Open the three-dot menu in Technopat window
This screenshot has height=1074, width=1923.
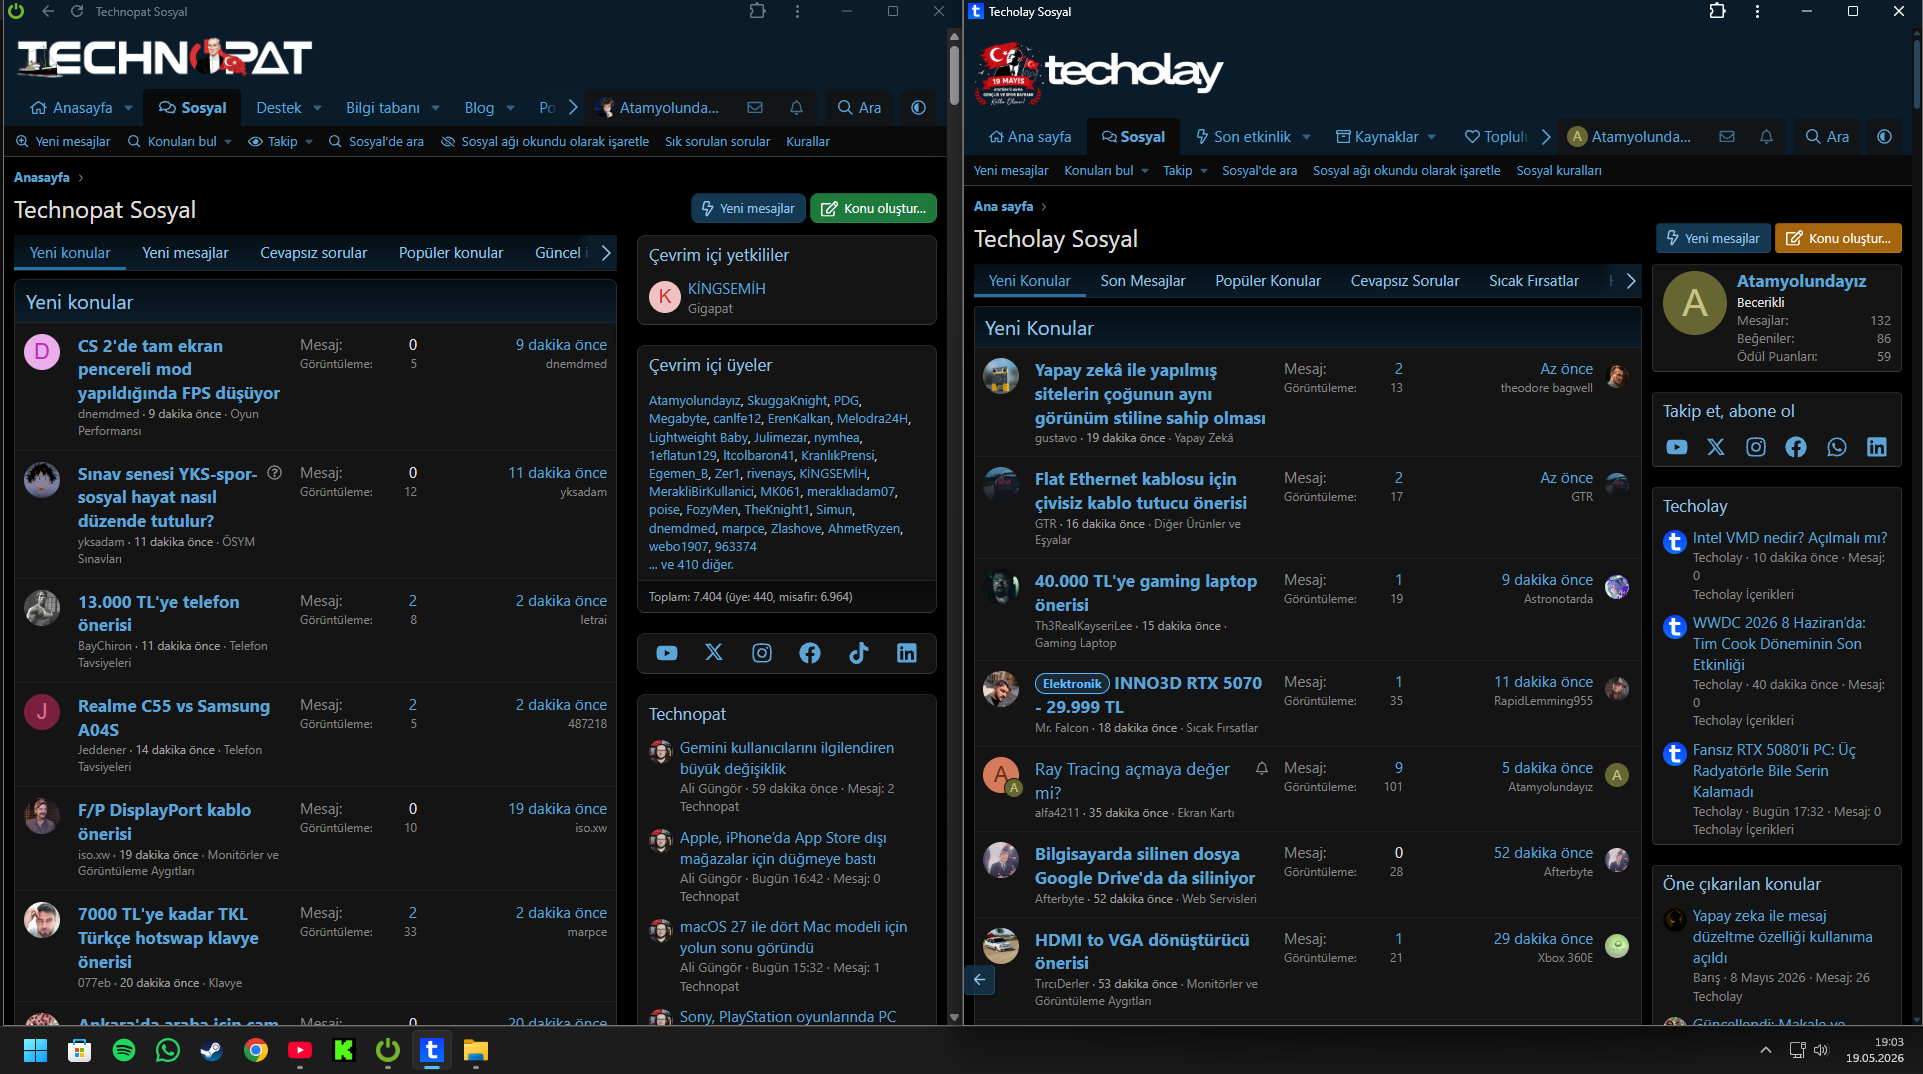tap(797, 11)
